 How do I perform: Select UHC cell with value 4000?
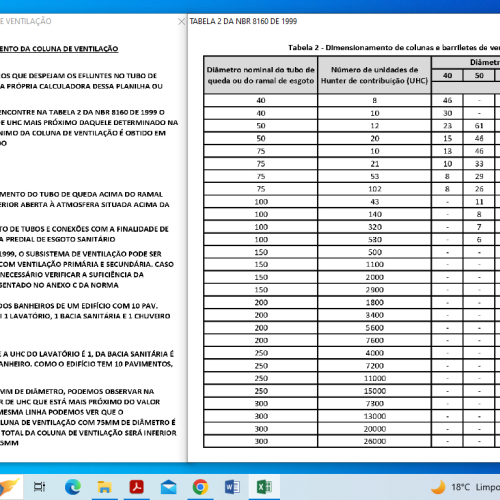(374, 353)
